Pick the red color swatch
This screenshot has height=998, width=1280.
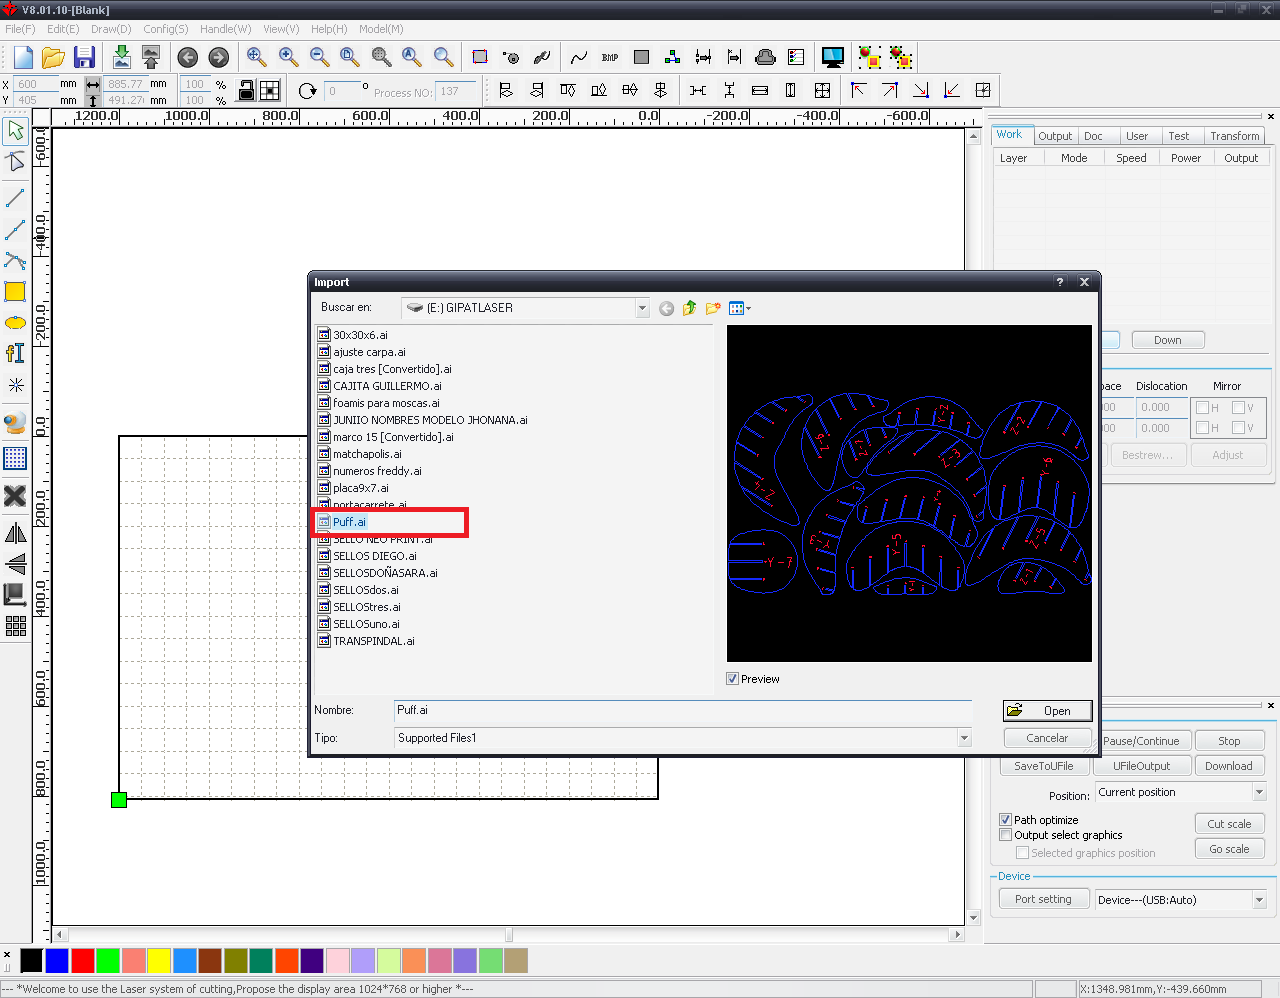click(x=83, y=961)
